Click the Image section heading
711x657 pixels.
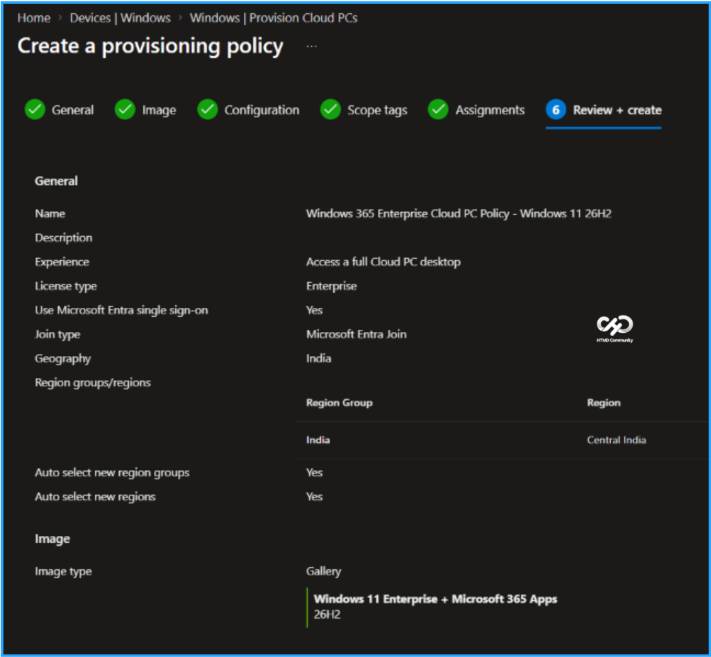coord(52,539)
